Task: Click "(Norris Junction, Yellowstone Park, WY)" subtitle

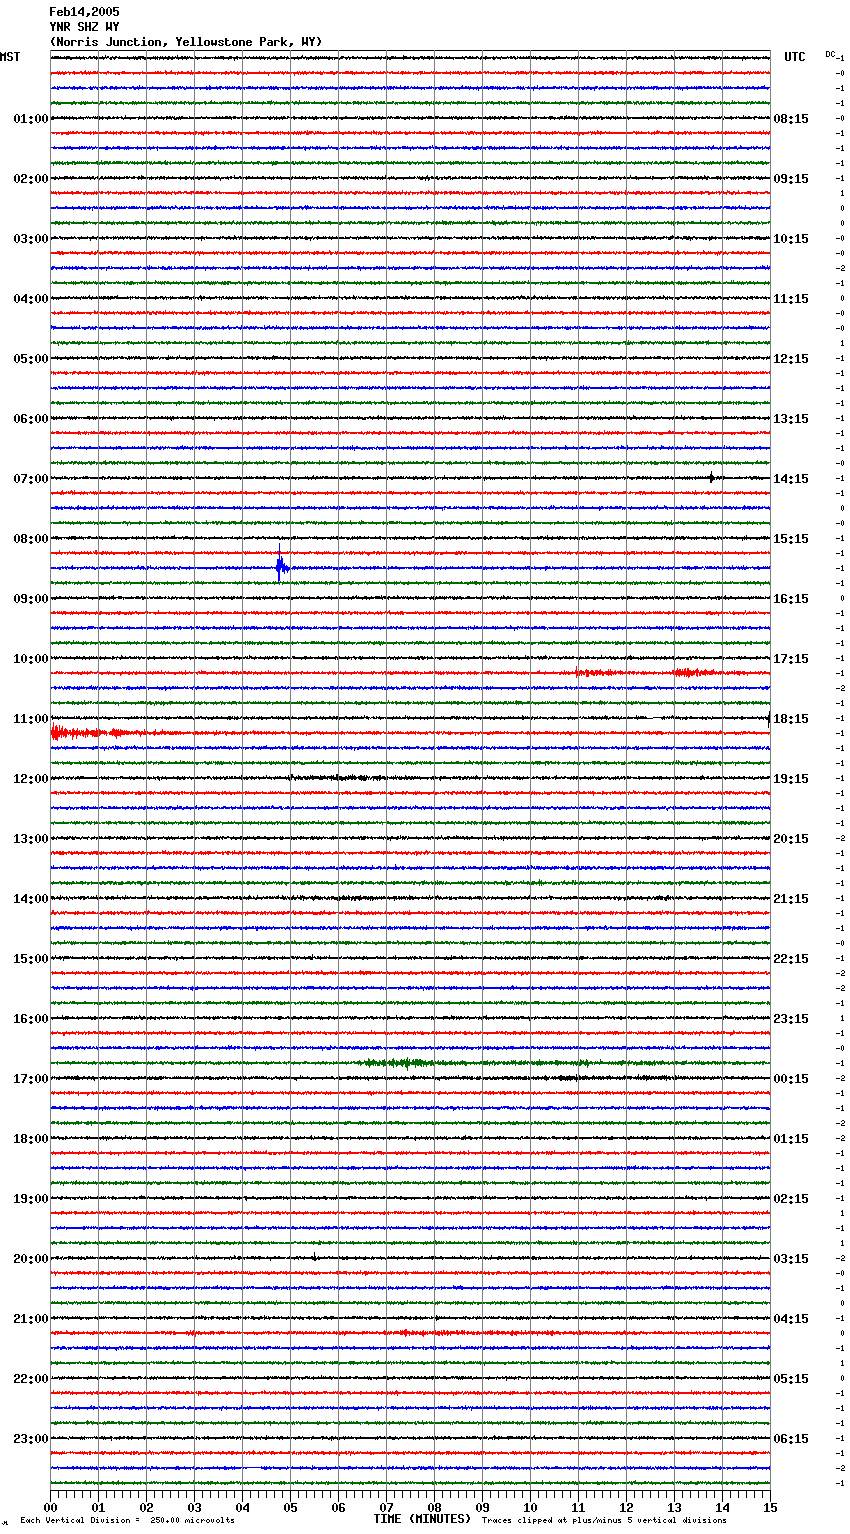Action: 186,42
